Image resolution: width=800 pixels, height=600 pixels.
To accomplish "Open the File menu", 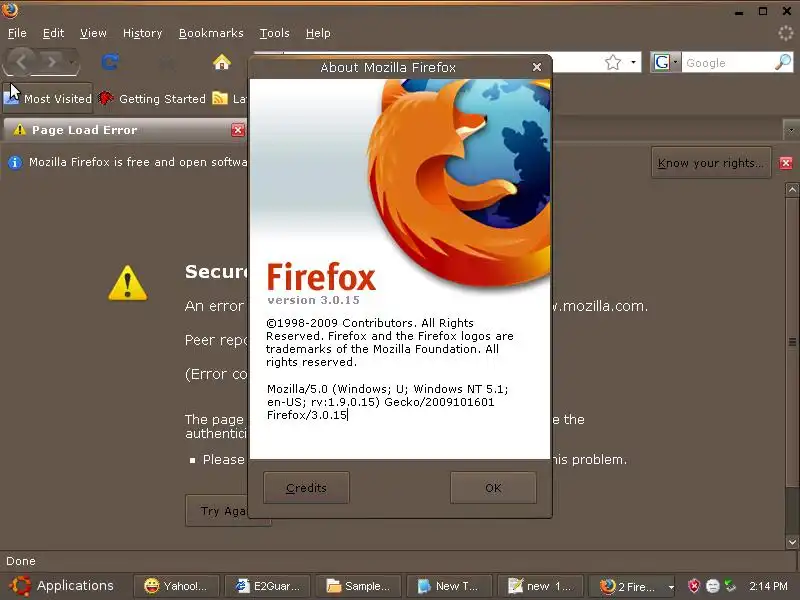I will [x=17, y=33].
